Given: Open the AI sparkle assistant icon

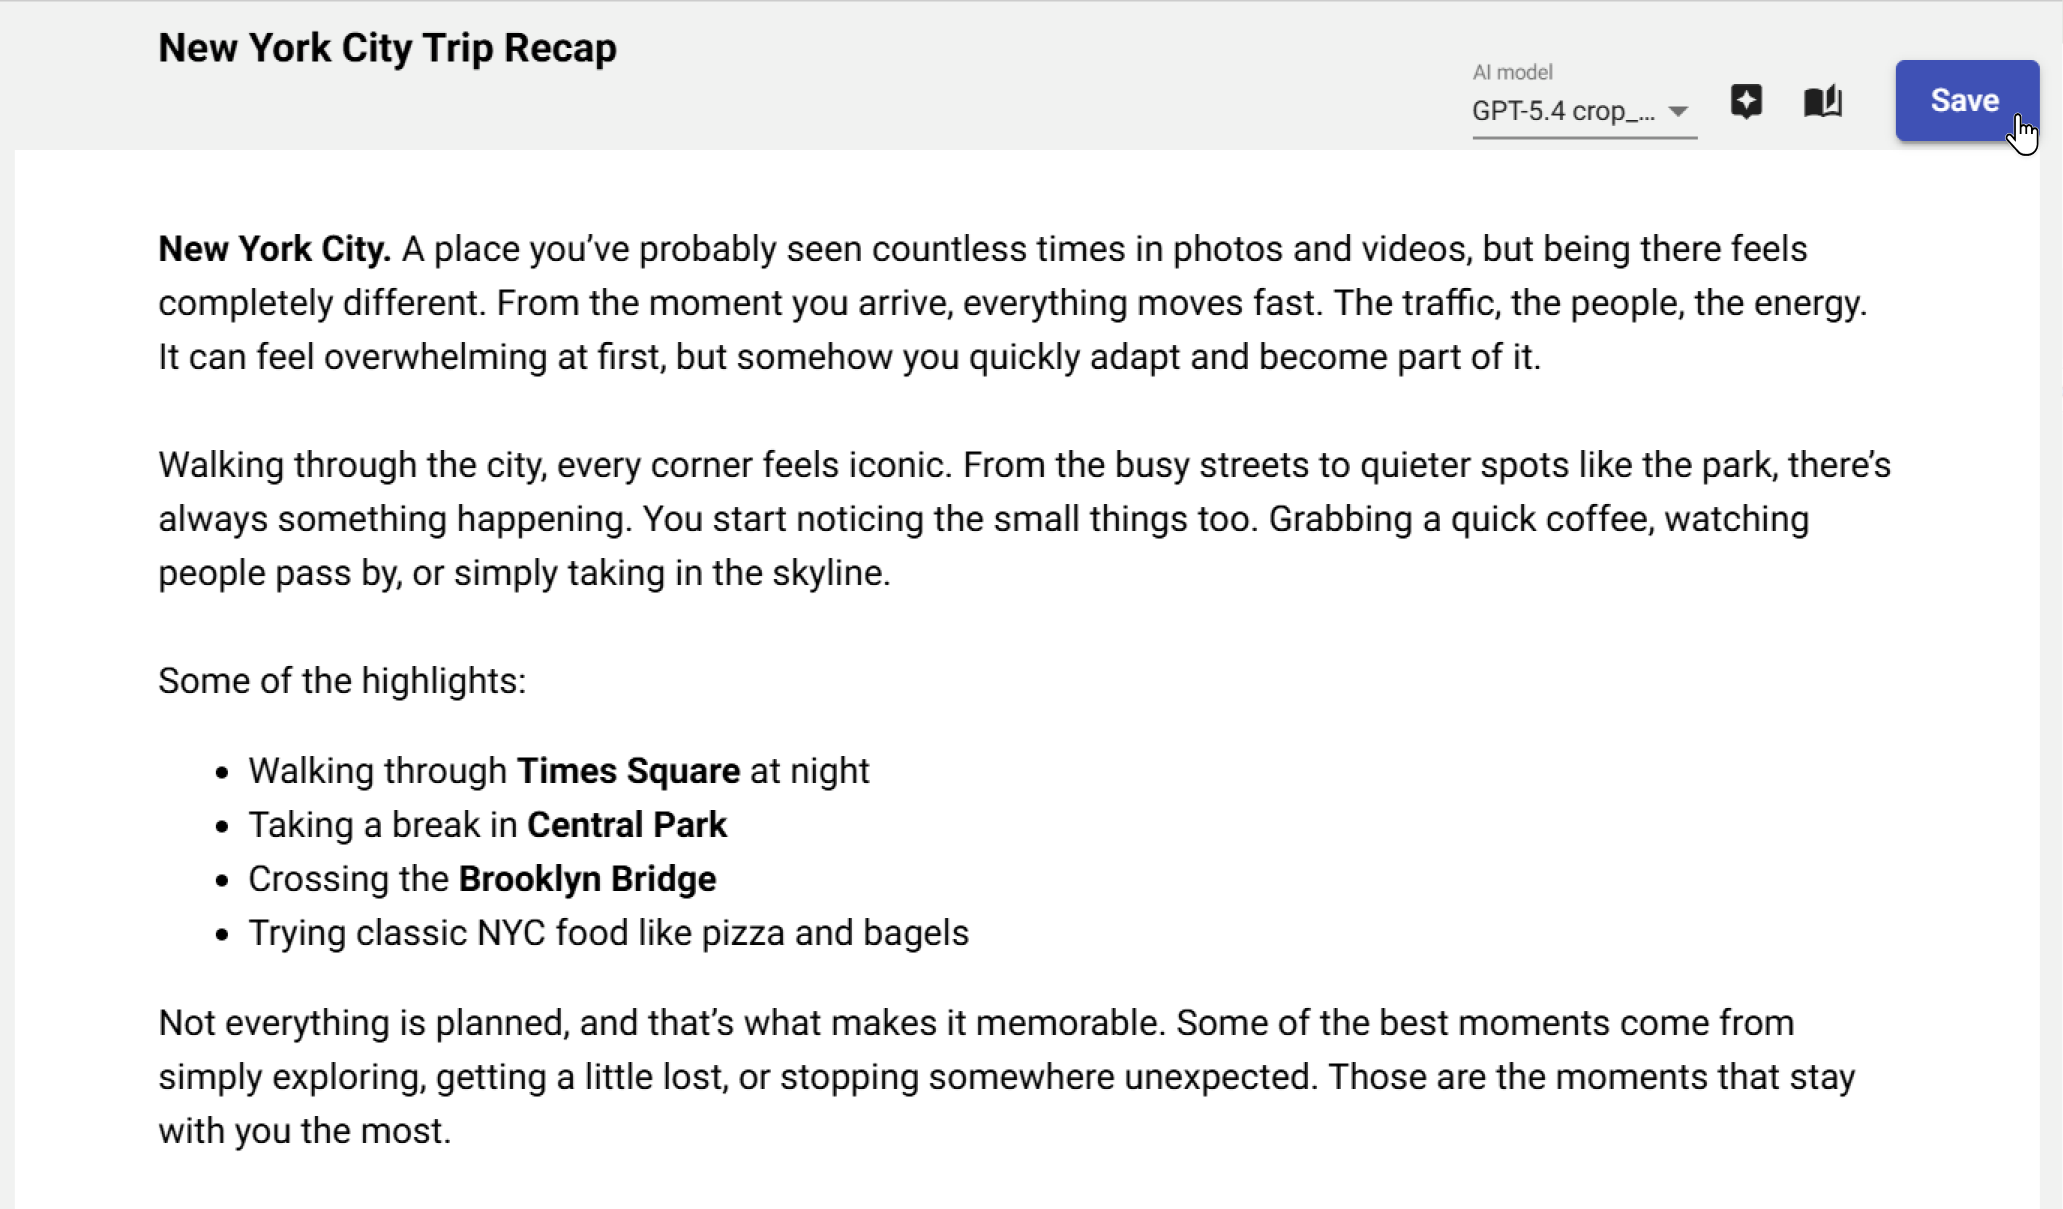Looking at the screenshot, I should pyautogui.click(x=1746, y=101).
